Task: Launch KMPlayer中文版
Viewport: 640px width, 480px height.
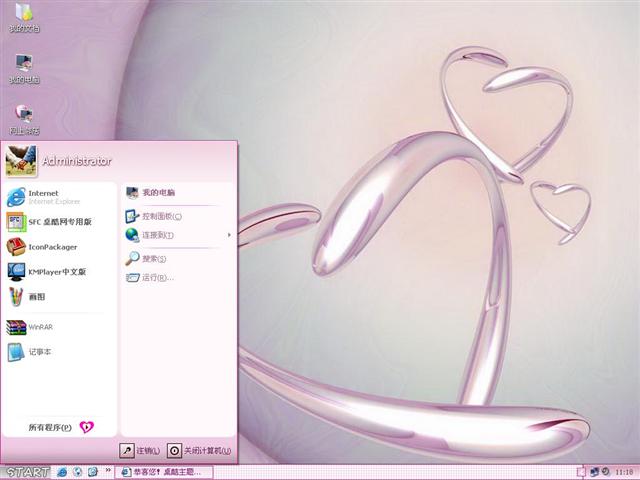Action: (x=56, y=272)
